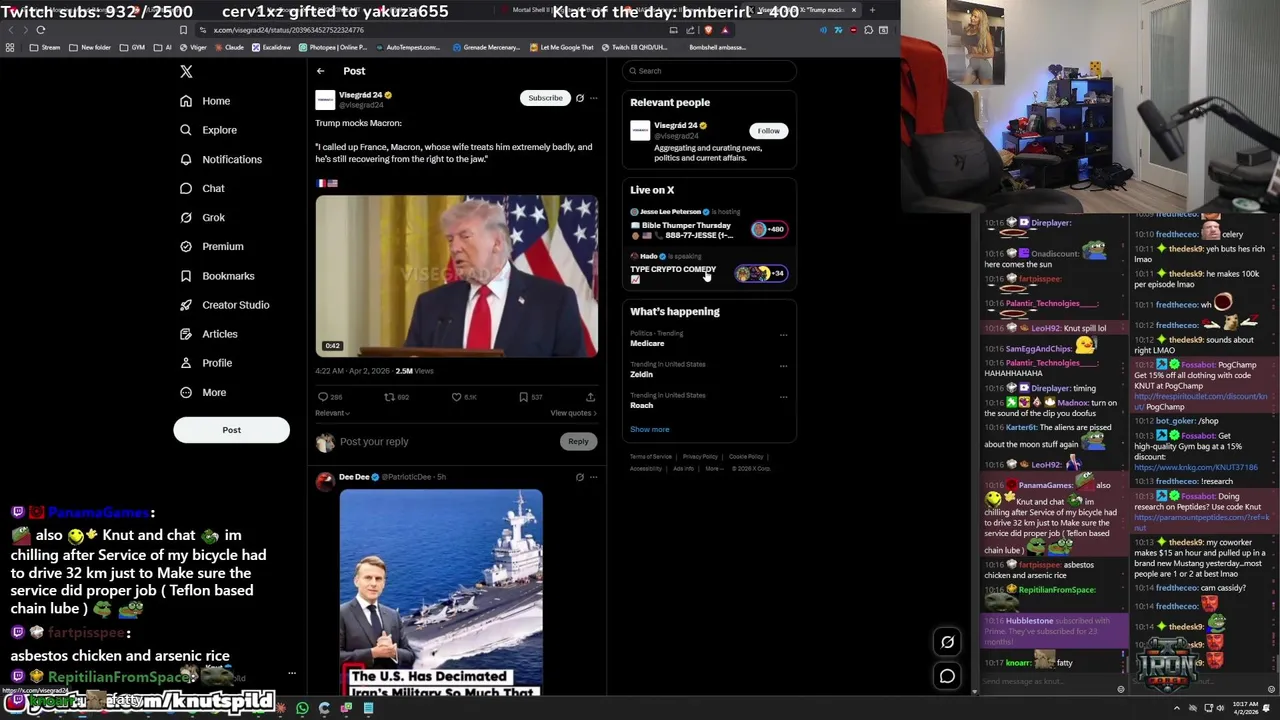Click browser address bar URL
This screenshot has height=720, width=1280.
289,30
